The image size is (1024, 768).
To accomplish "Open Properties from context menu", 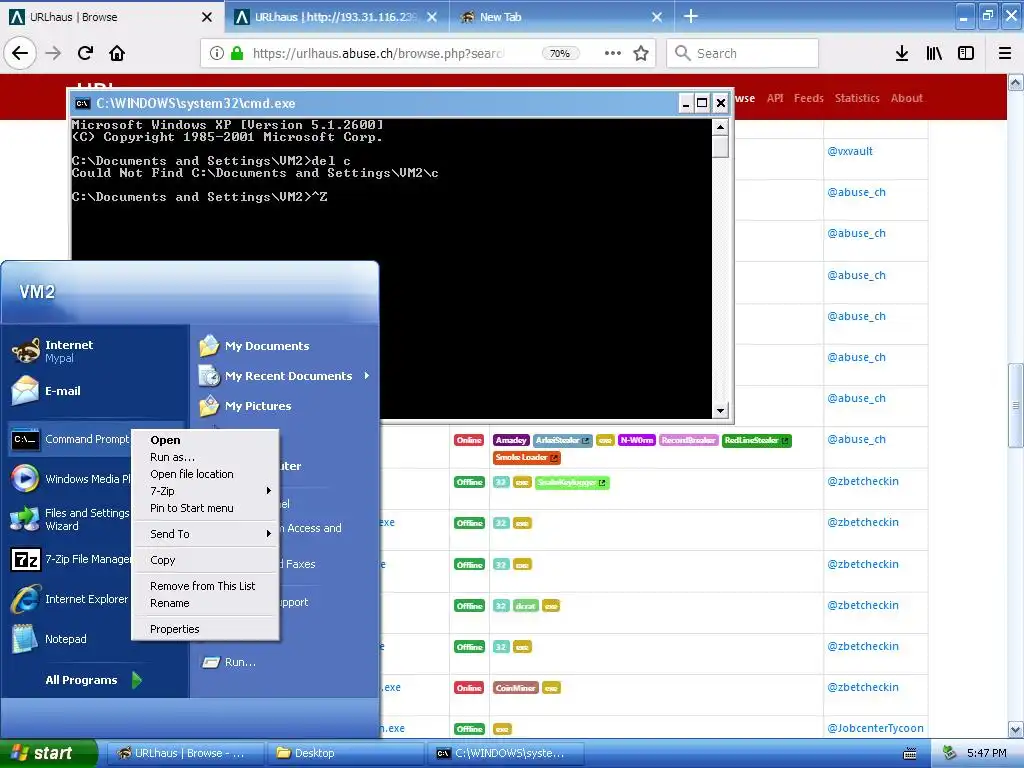I will pyautogui.click(x=206, y=629).
